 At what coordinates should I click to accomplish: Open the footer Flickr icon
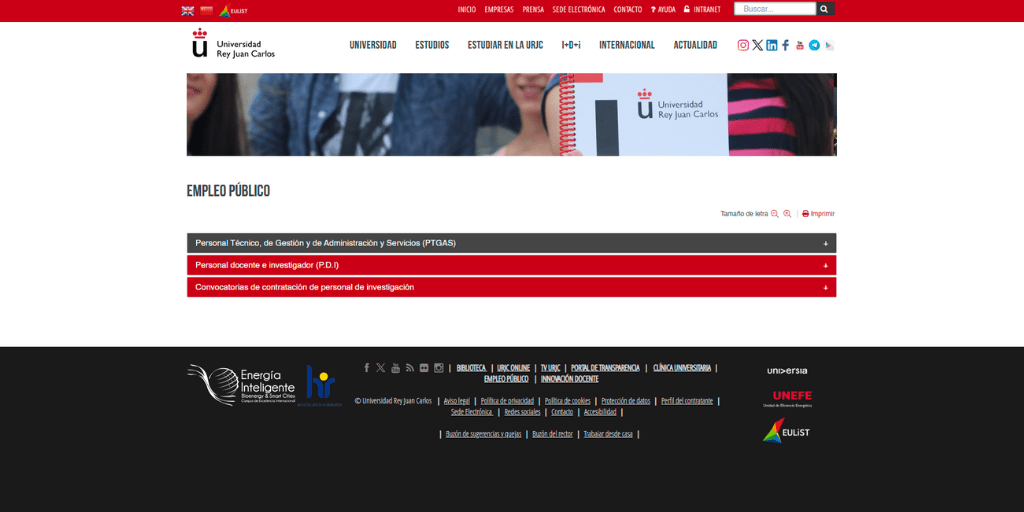tap(424, 368)
